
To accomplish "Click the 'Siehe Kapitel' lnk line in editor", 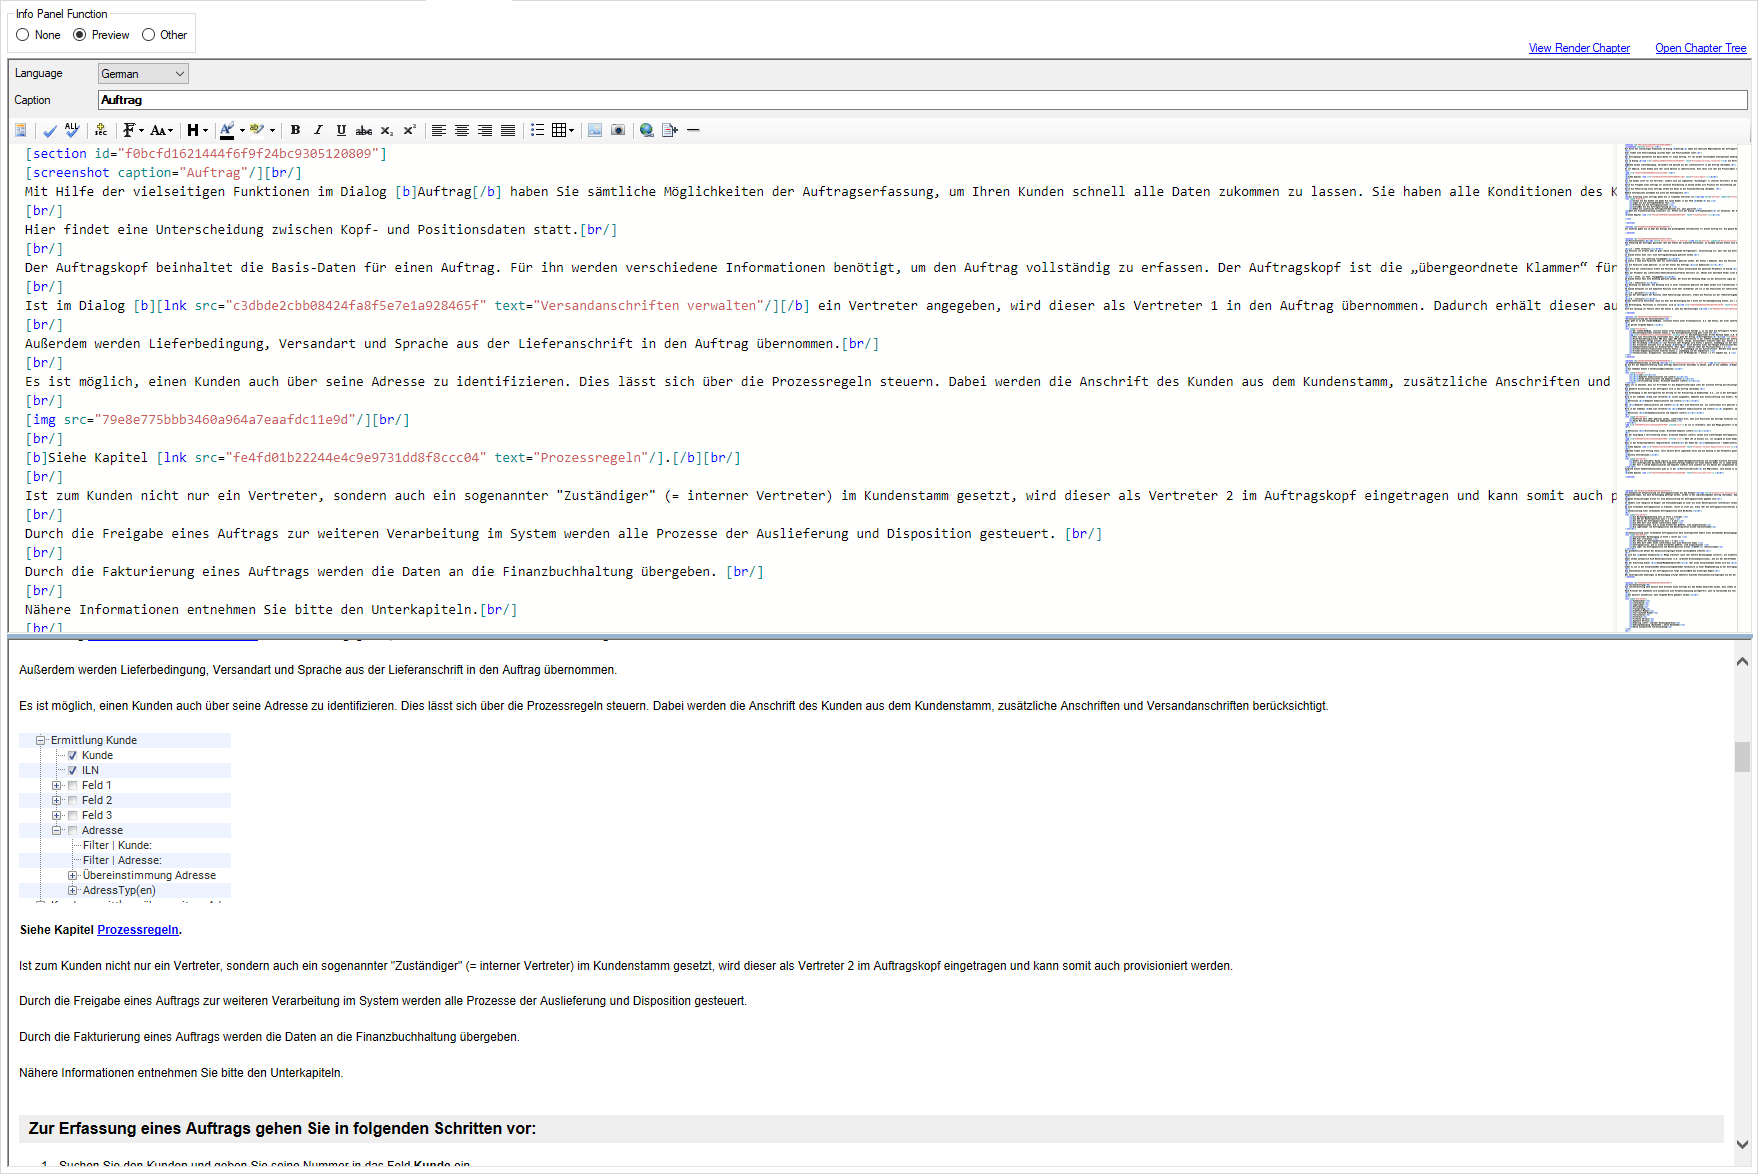I will 383,458.
